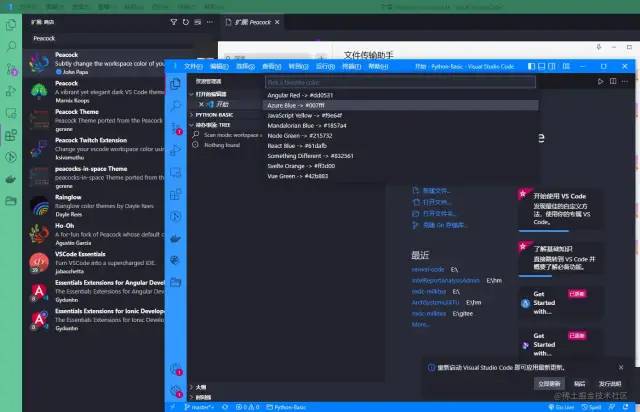Viewport: 640px width, 412px height.
Task: Click the filter extensions funnel icon
Action: point(173,22)
